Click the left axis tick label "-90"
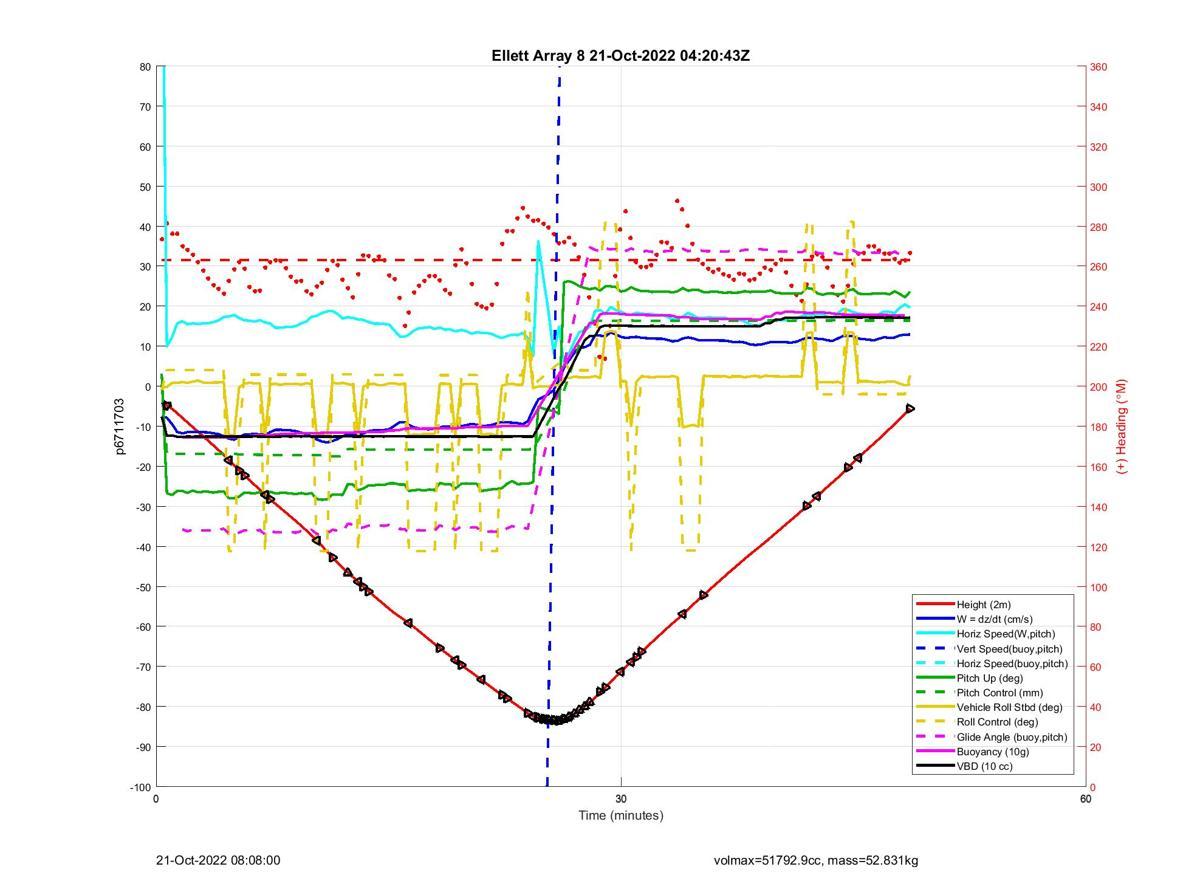1200x885 pixels. click(143, 747)
